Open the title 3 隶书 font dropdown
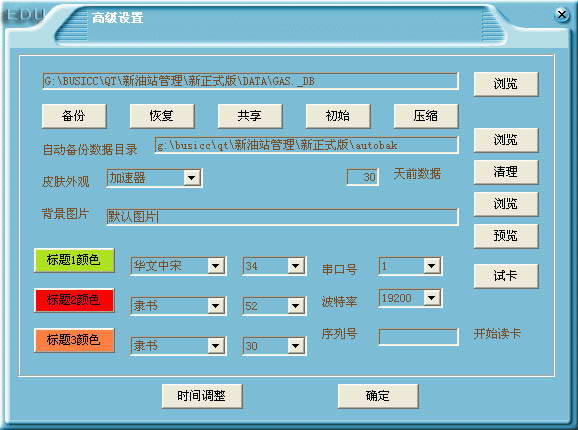 216,346
